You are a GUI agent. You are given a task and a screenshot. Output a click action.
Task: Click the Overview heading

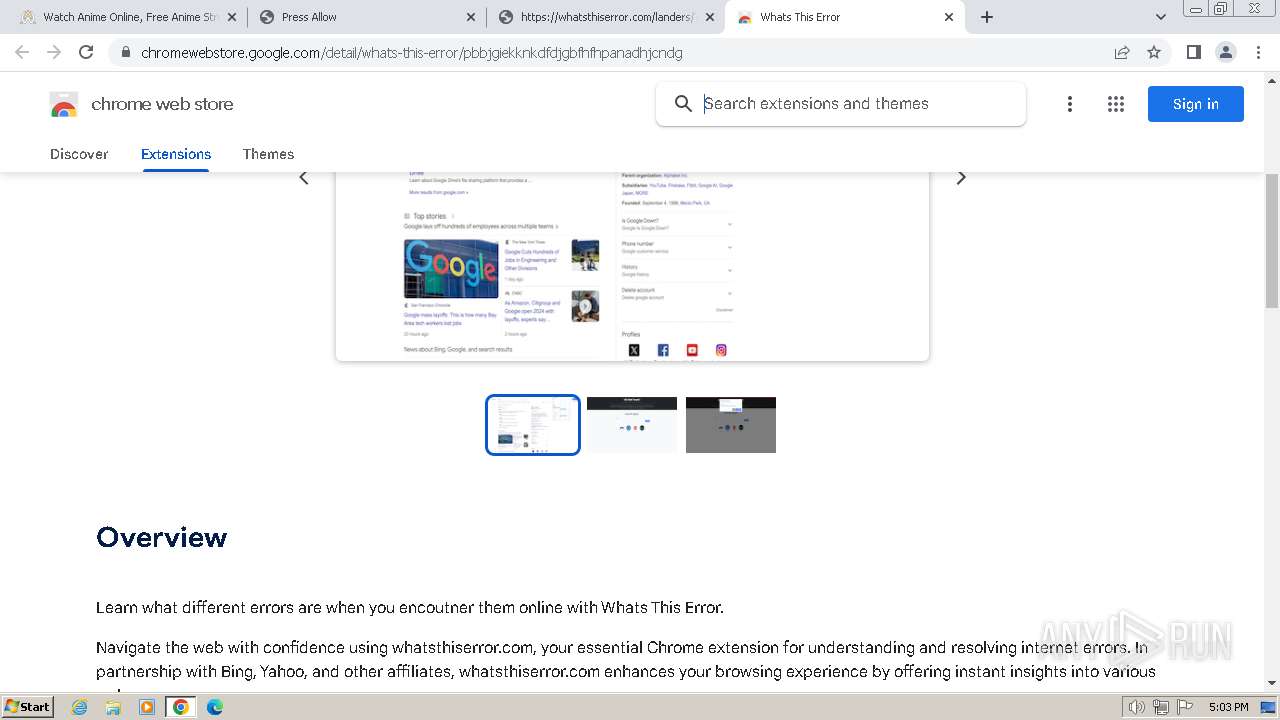pyautogui.click(x=162, y=537)
